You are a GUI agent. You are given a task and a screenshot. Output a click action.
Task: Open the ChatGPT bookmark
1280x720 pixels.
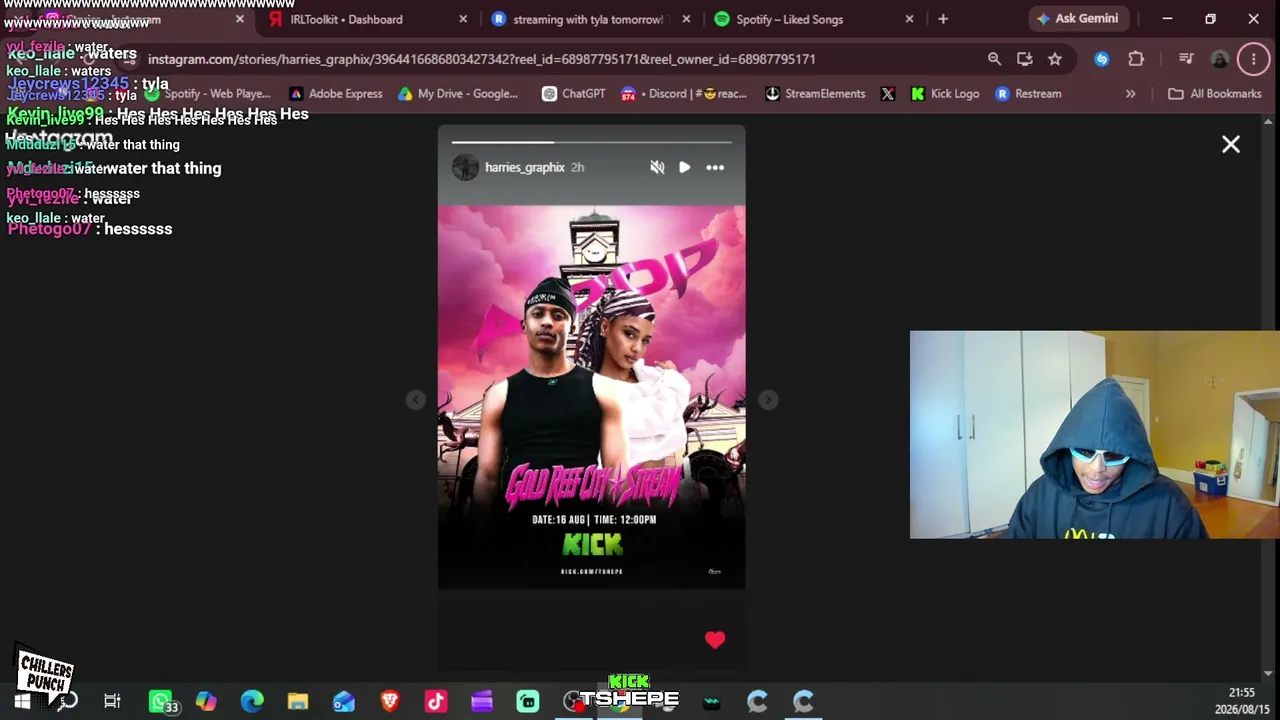pos(574,94)
